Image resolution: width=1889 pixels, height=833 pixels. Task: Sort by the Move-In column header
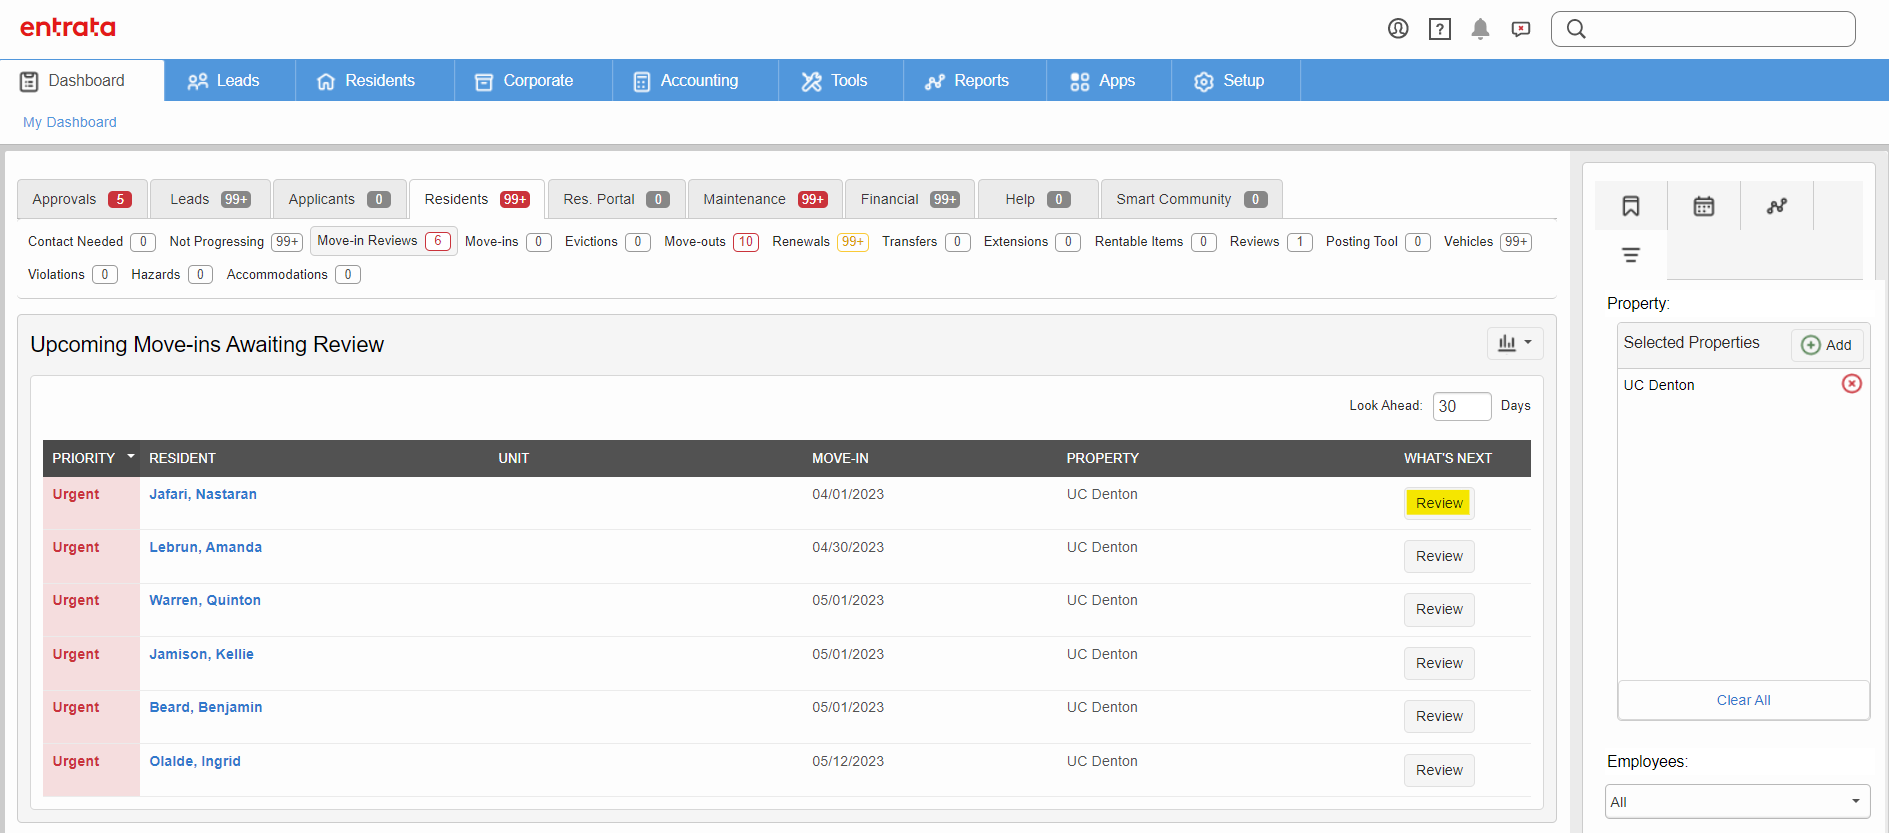pyautogui.click(x=840, y=458)
